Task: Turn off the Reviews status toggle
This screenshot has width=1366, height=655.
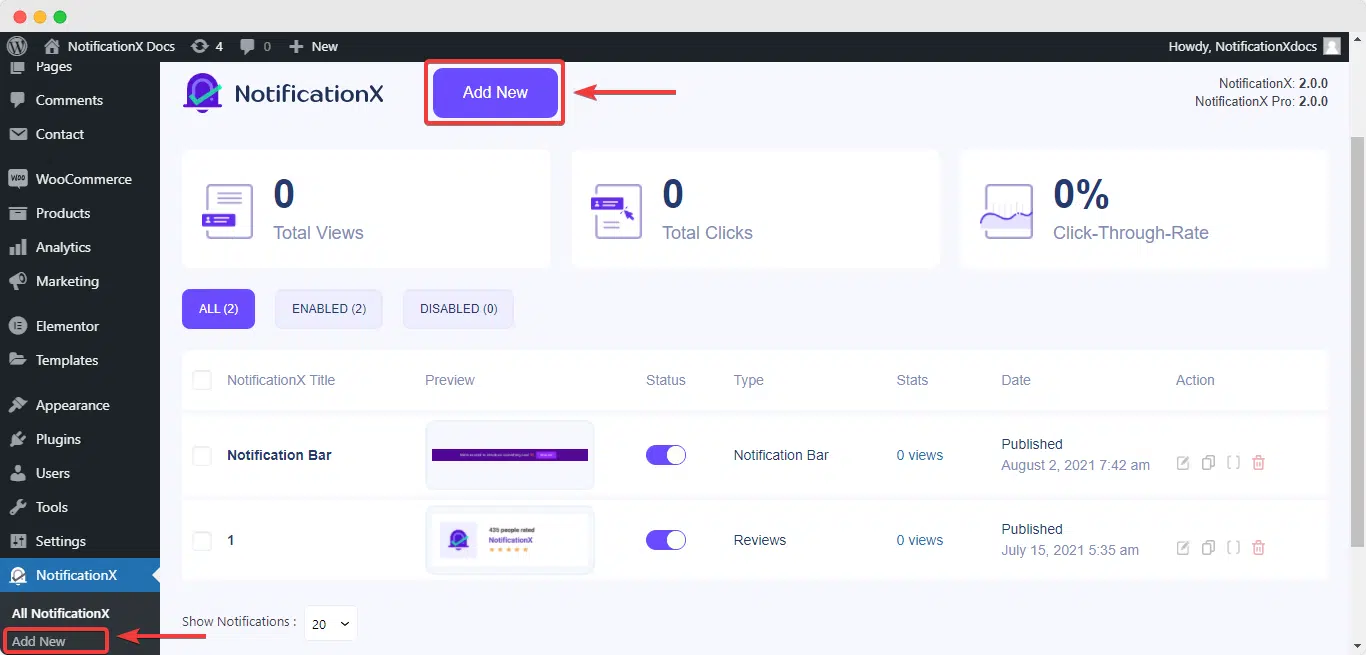Action: pyautogui.click(x=666, y=540)
